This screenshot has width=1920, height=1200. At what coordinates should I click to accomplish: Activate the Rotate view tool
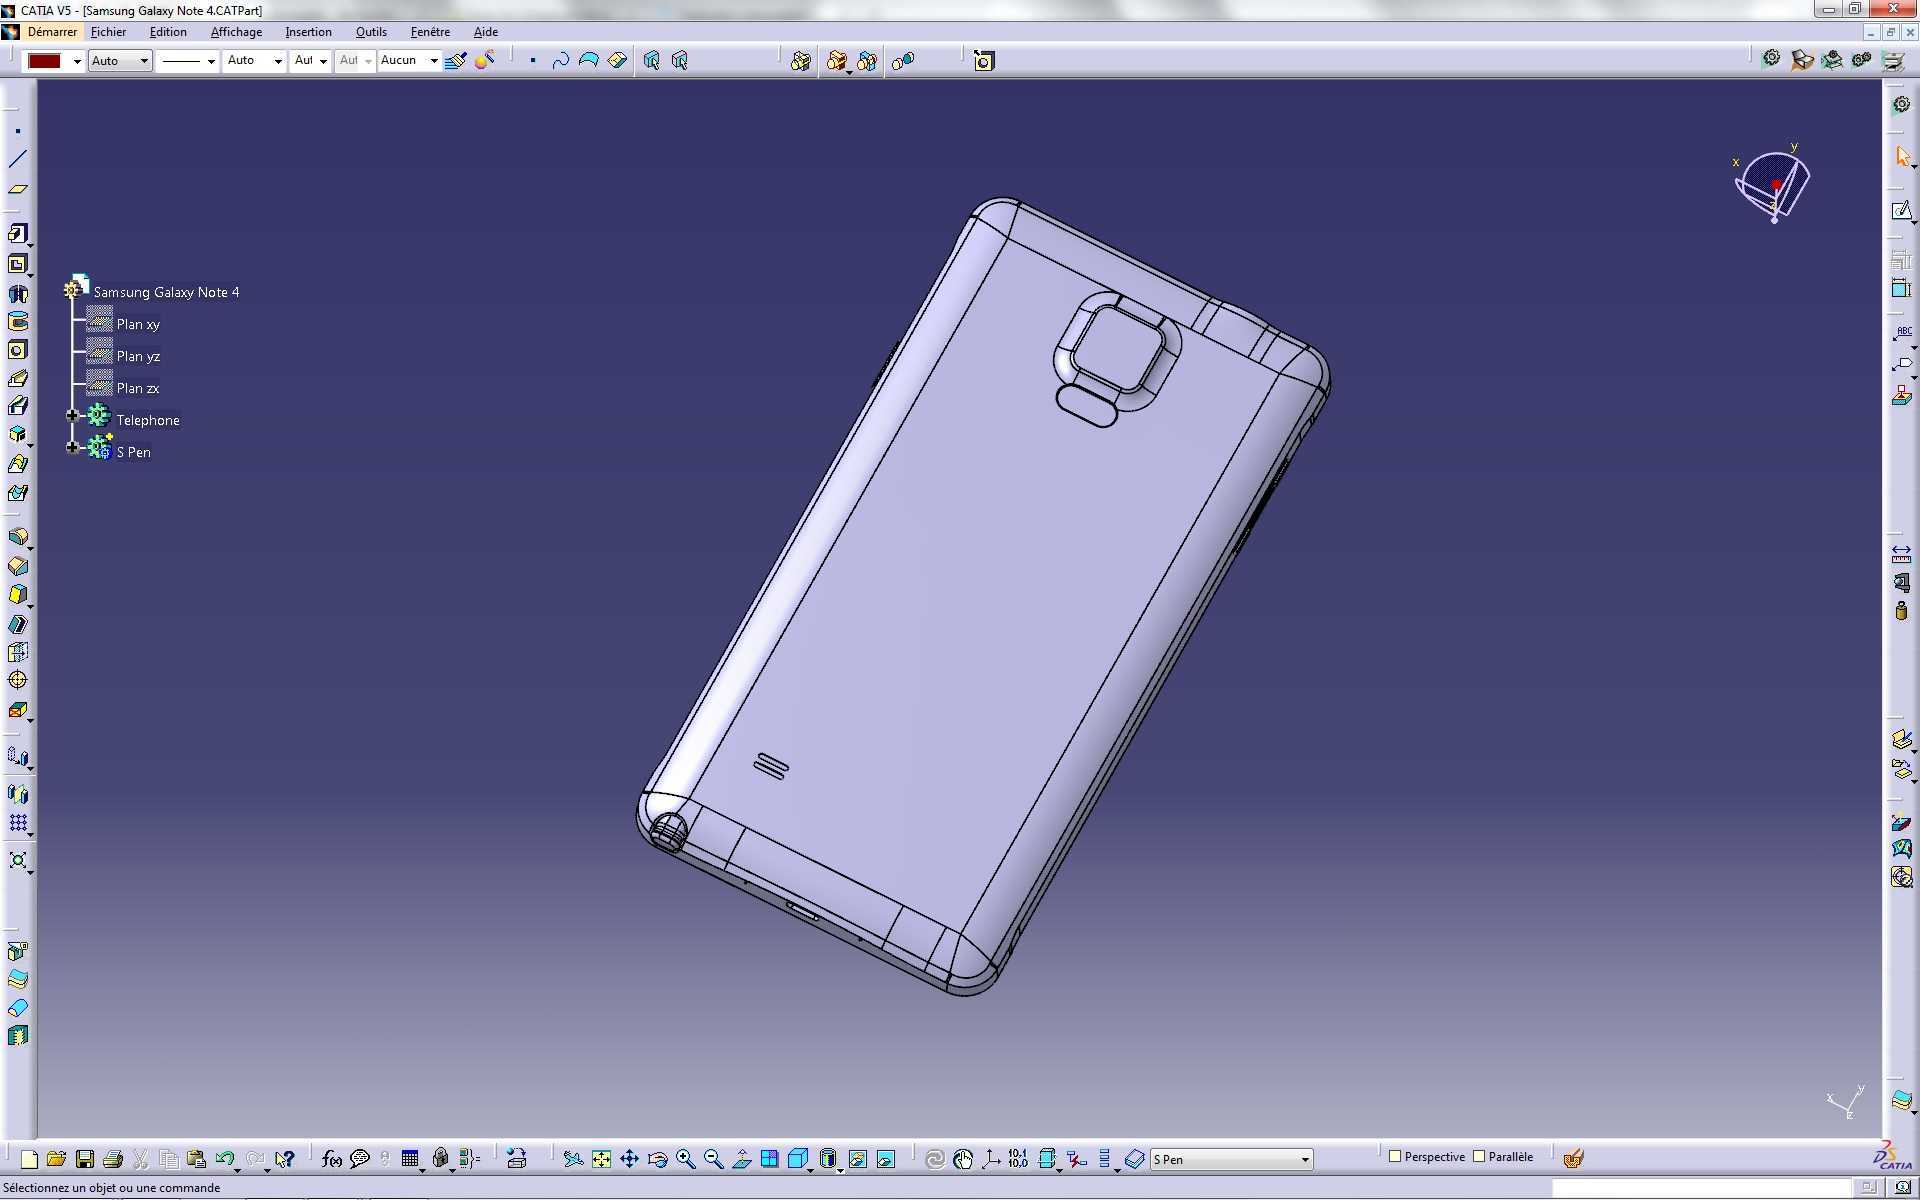click(x=657, y=1159)
